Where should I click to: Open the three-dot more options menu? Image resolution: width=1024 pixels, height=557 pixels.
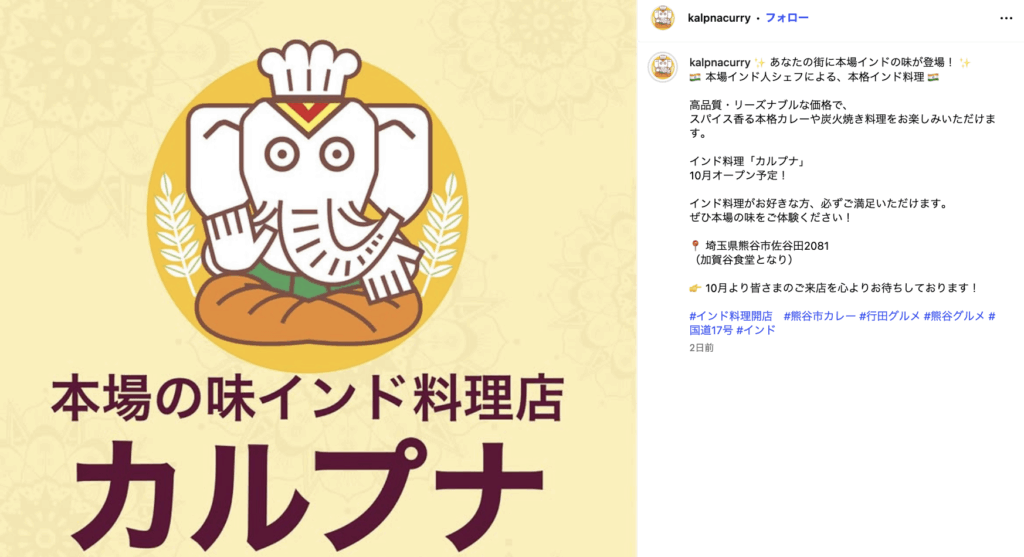click(x=1006, y=18)
